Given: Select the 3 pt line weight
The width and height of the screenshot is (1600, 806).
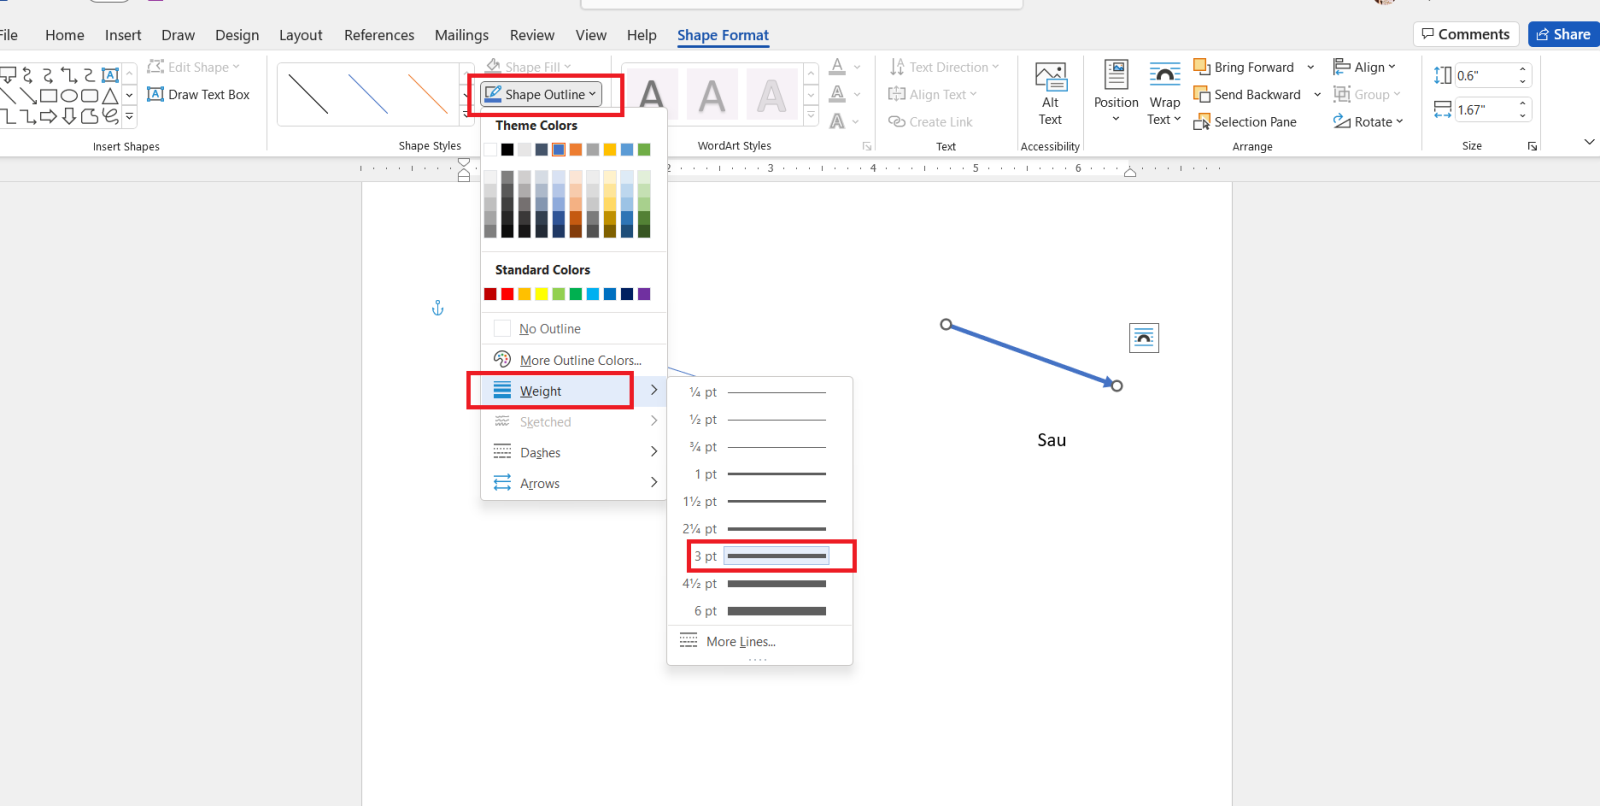Looking at the screenshot, I should coord(760,556).
